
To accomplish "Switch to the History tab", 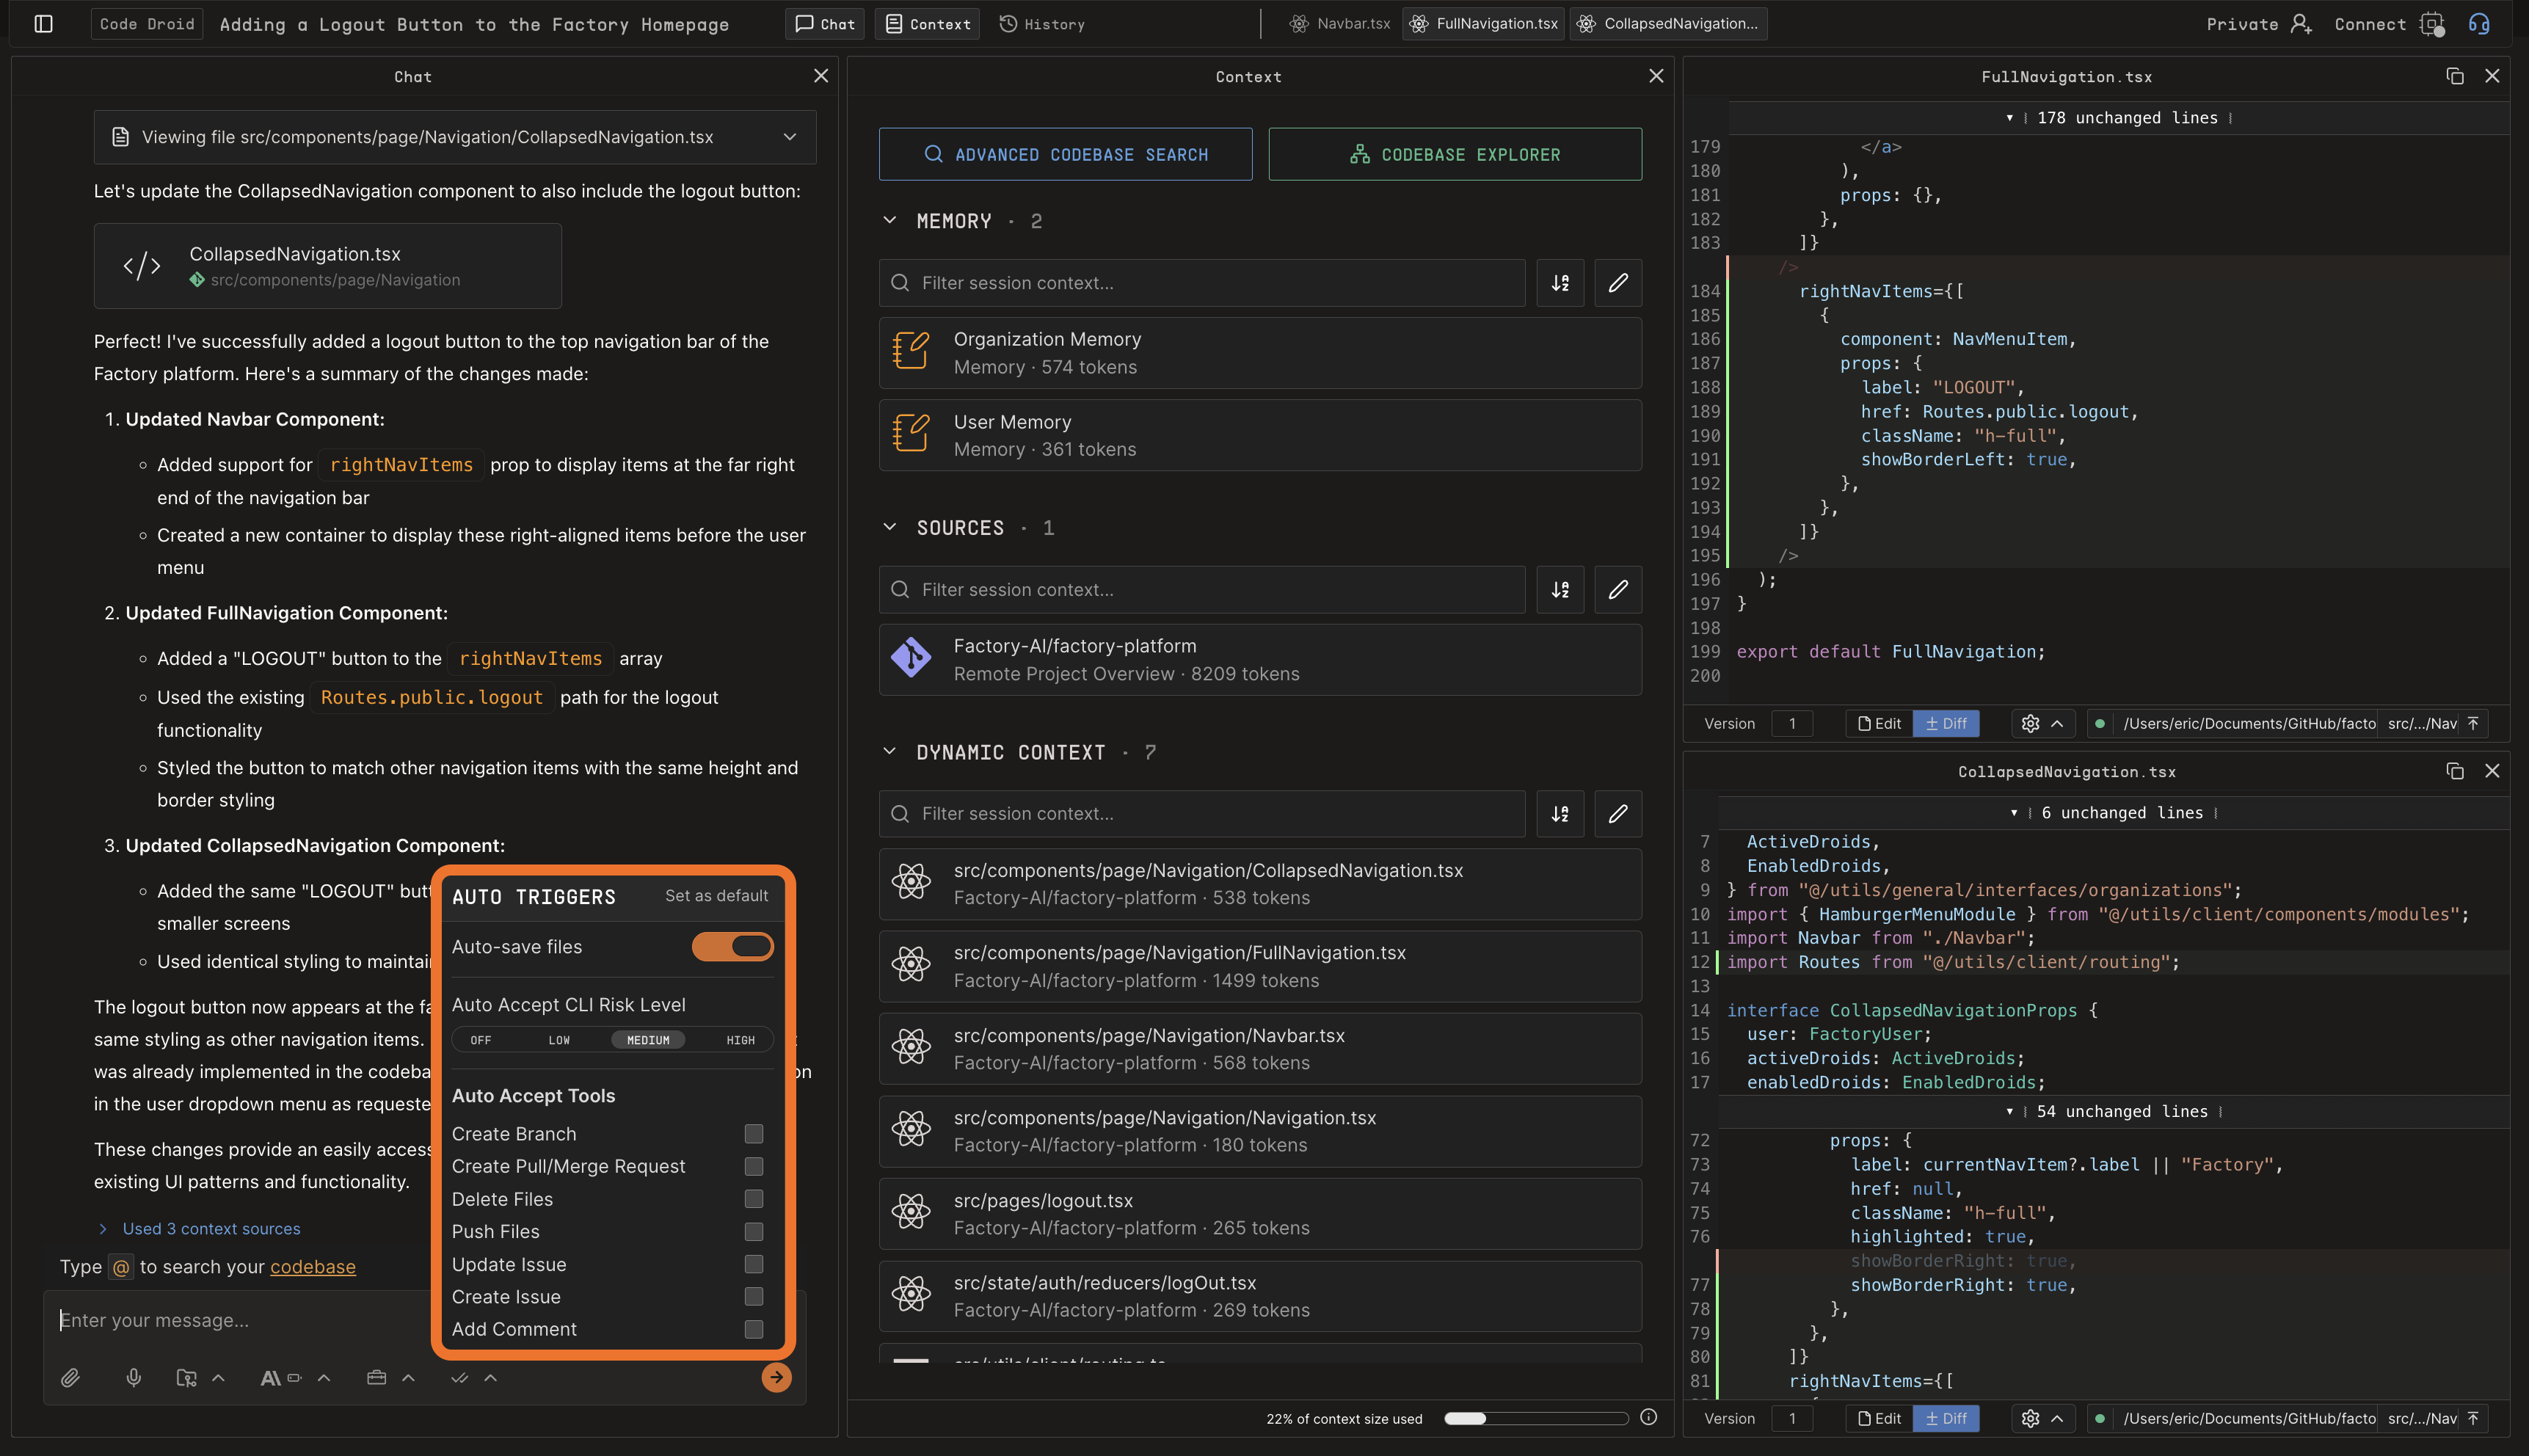I will coord(1042,24).
